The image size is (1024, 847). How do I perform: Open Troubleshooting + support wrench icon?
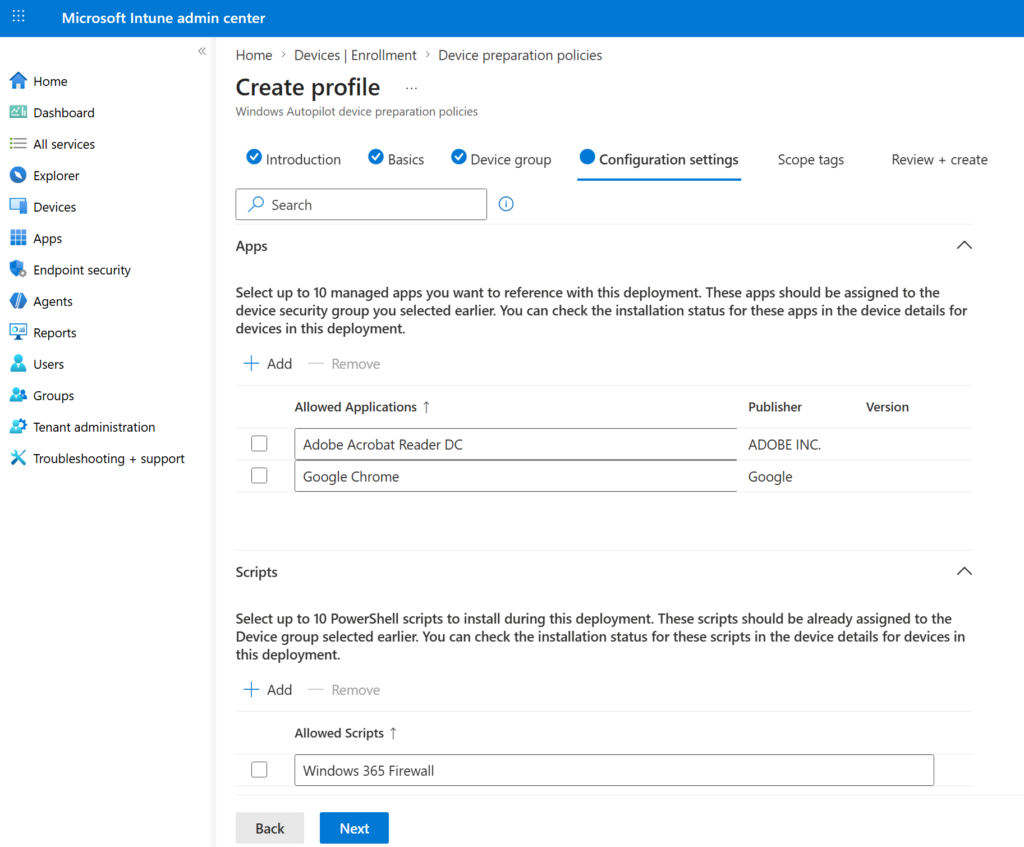tap(18, 459)
